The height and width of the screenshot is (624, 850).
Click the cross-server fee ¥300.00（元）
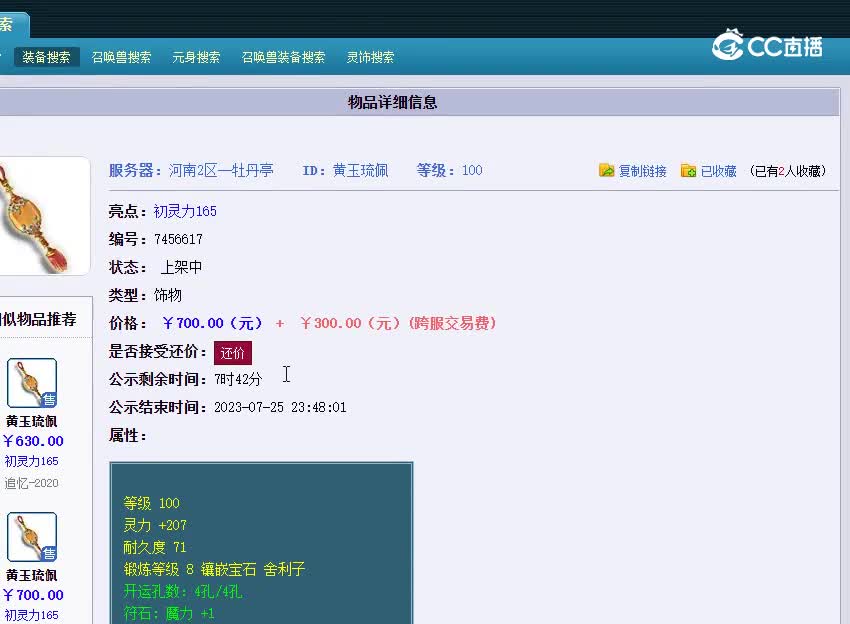[350, 324]
